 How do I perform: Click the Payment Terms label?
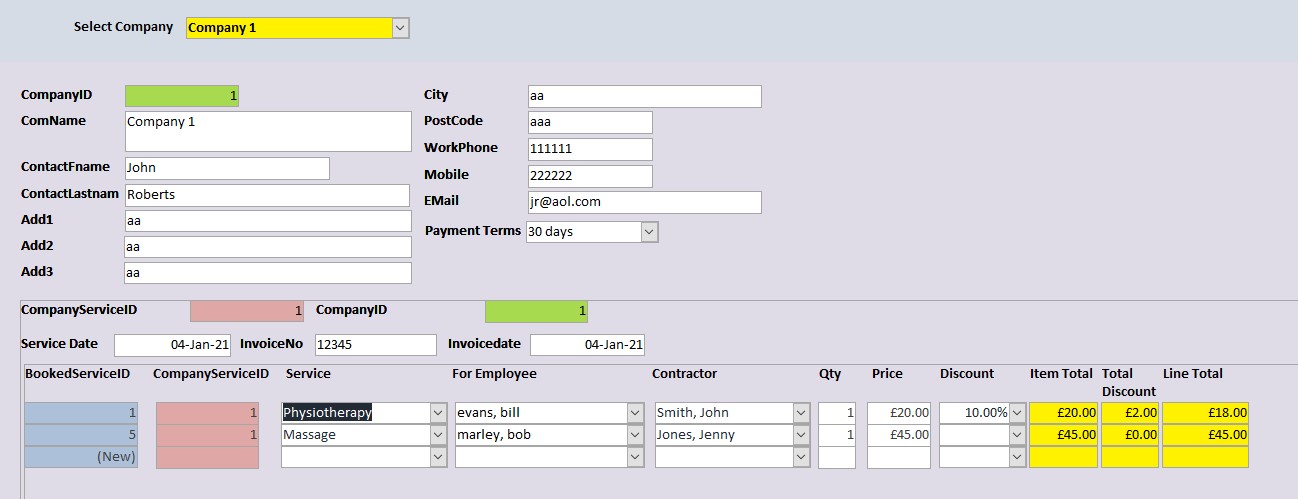click(473, 231)
